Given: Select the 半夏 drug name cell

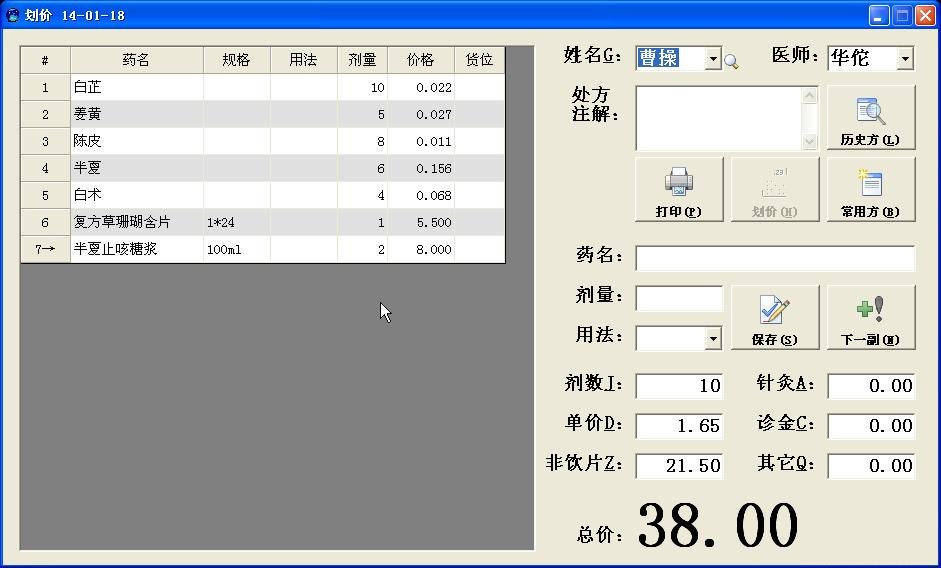Looking at the screenshot, I should click(137, 168).
